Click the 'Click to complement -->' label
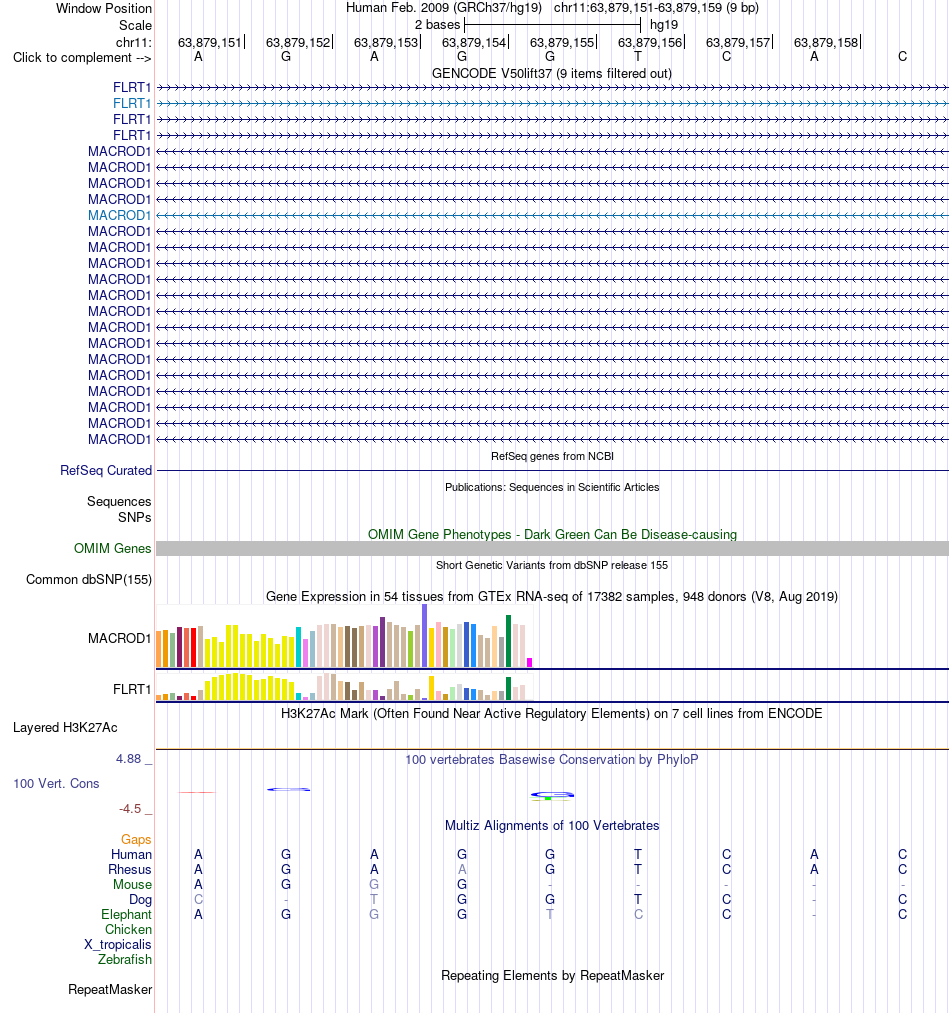Screen dimensions: 950x1013 click(x=82, y=57)
